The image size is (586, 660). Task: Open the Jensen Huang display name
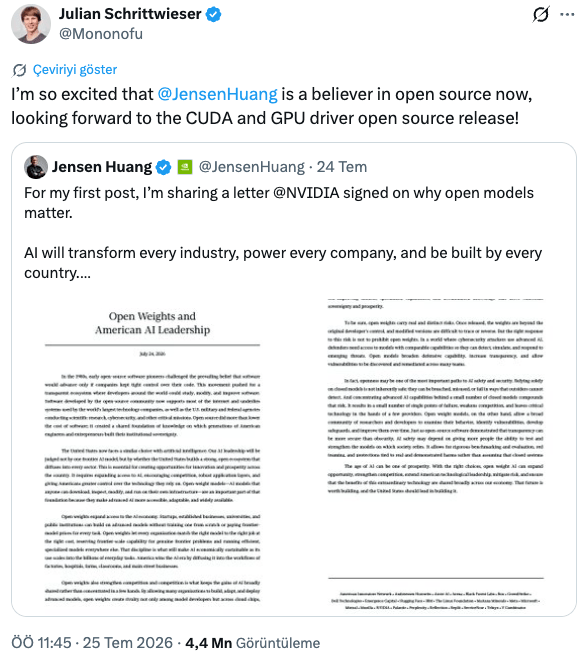point(102,167)
